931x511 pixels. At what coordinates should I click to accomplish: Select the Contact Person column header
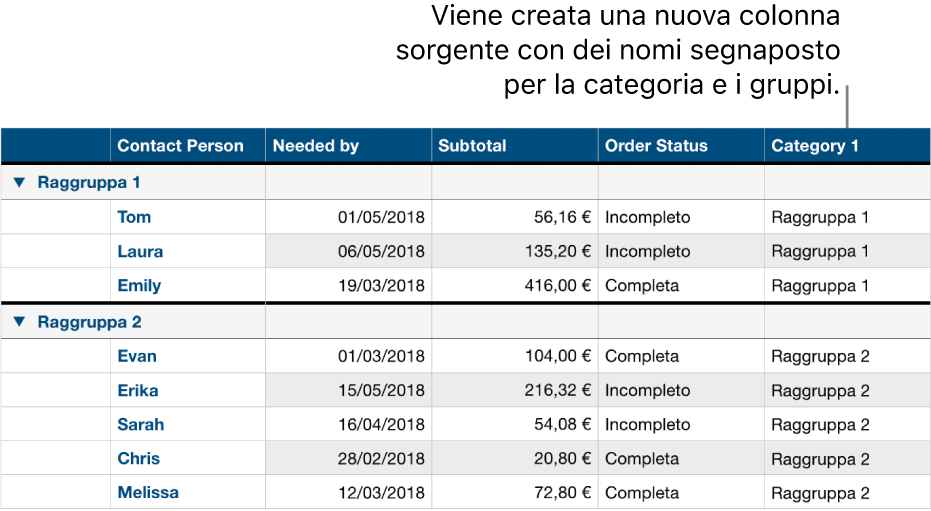click(180, 146)
